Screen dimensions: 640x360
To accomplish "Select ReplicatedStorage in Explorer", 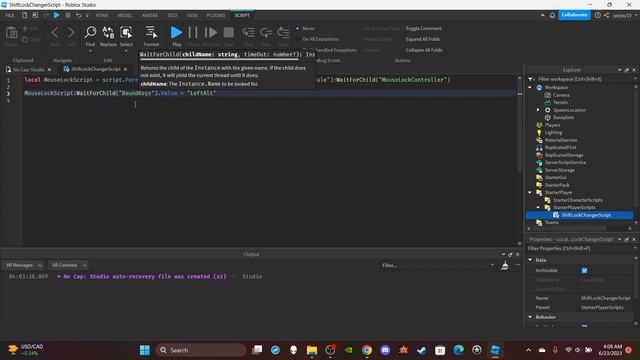I will [564, 155].
